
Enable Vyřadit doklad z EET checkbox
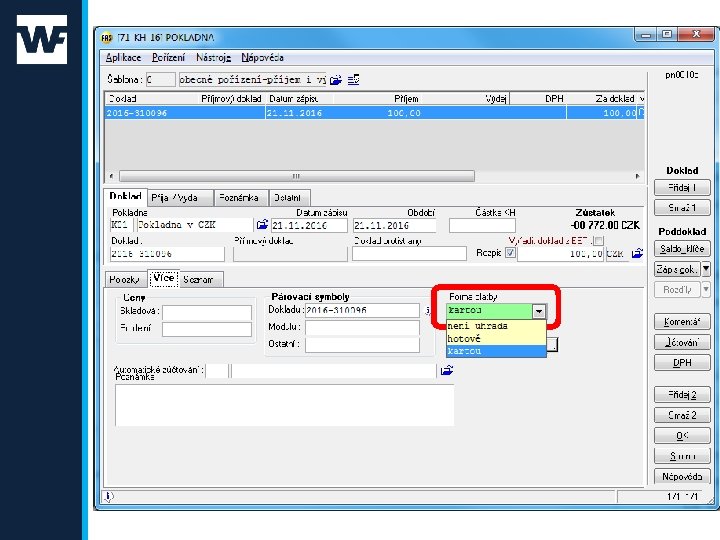(598, 240)
